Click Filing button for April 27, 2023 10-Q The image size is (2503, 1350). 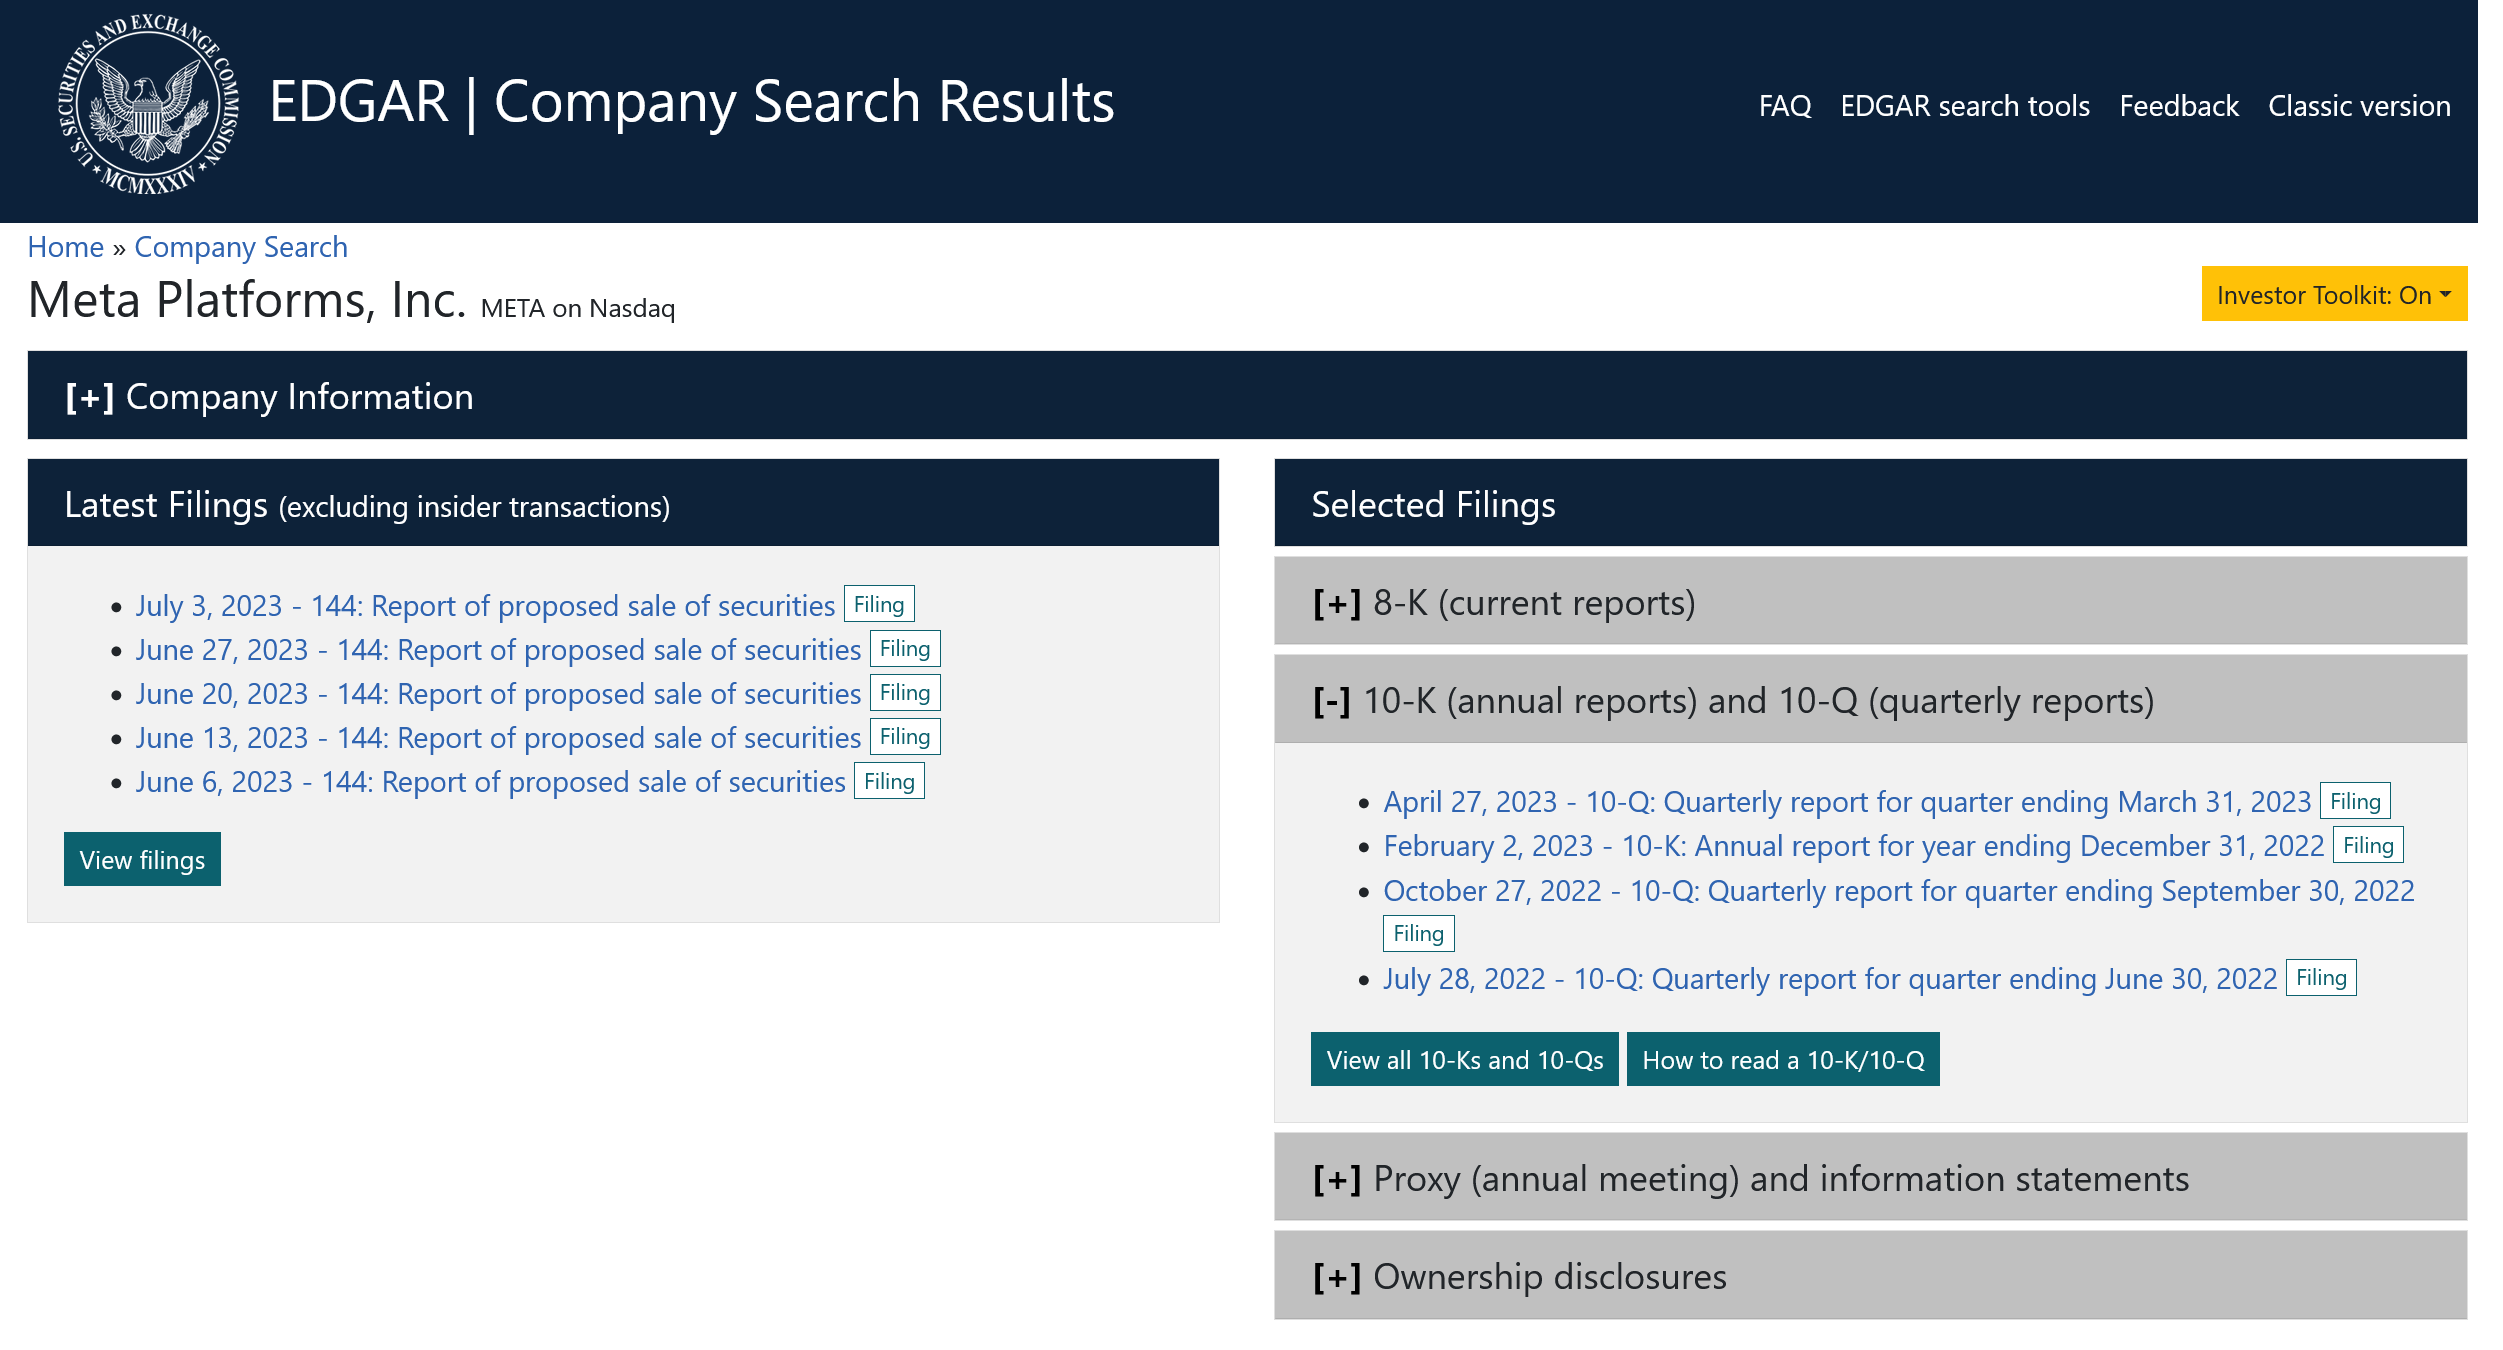click(x=2355, y=801)
